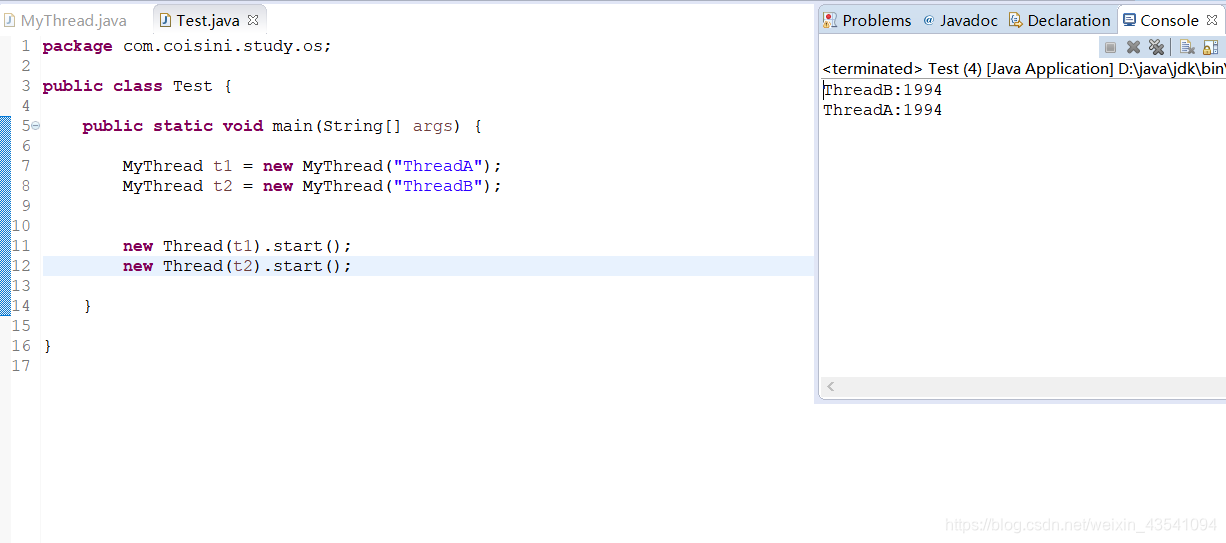Screen dimensions: 1226x543
Task: Click line number 17 in the gutter
Action: click(20, 366)
